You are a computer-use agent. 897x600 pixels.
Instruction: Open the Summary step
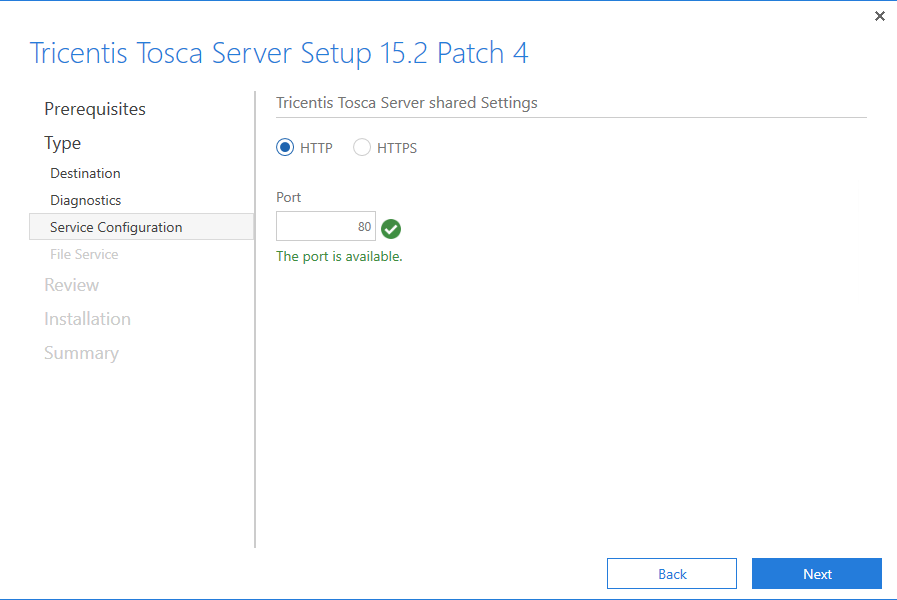coord(81,353)
